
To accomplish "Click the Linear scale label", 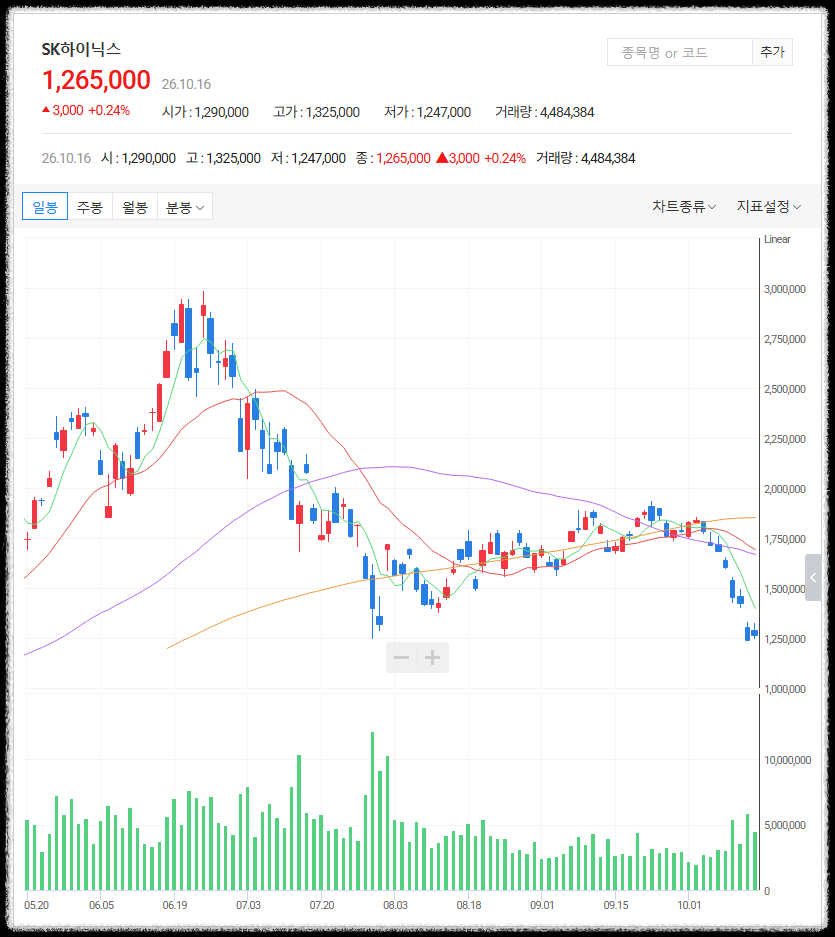I will (777, 239).
